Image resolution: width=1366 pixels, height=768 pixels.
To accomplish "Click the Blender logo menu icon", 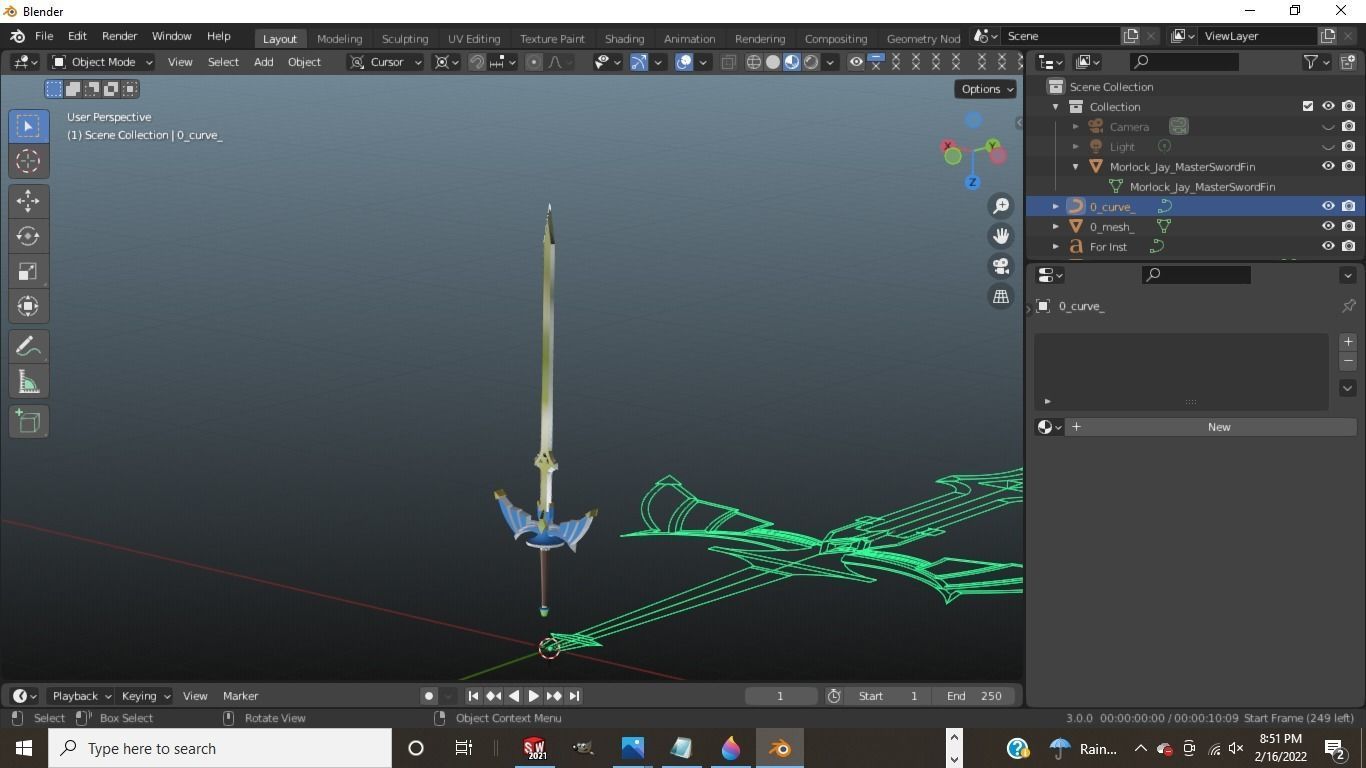I will pos(17,36).
